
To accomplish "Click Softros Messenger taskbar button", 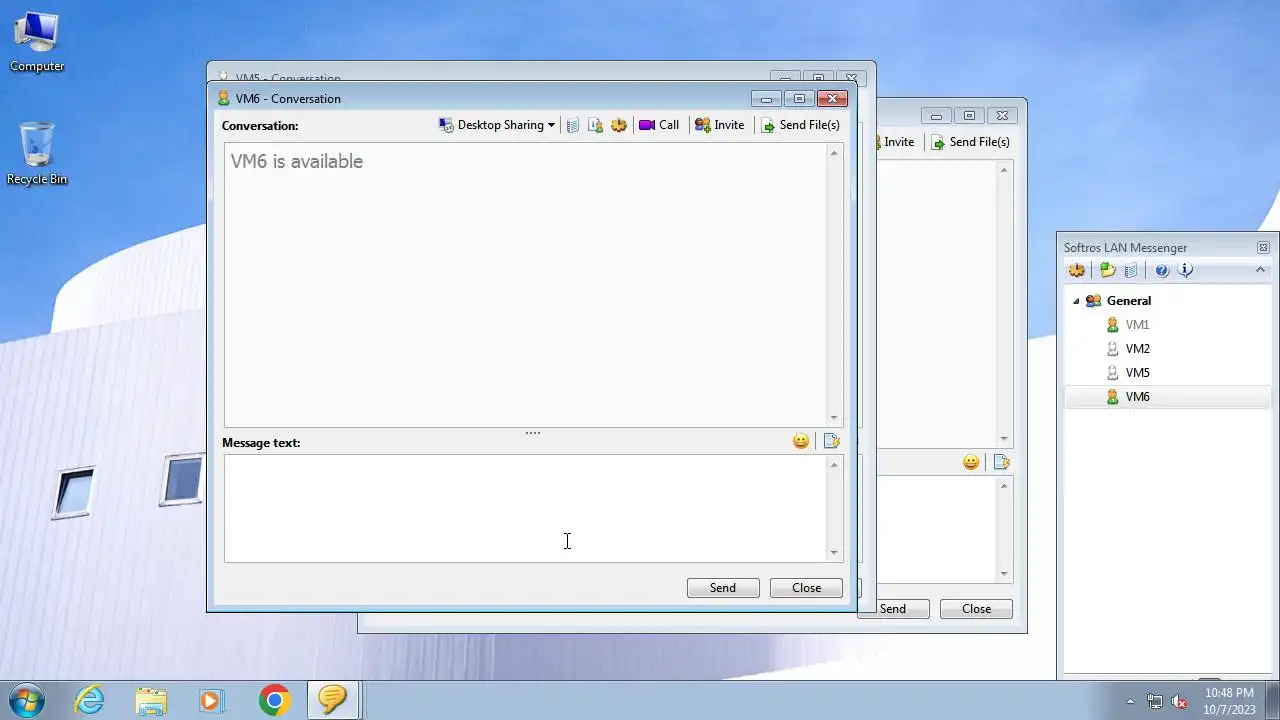I will [333, 700].
